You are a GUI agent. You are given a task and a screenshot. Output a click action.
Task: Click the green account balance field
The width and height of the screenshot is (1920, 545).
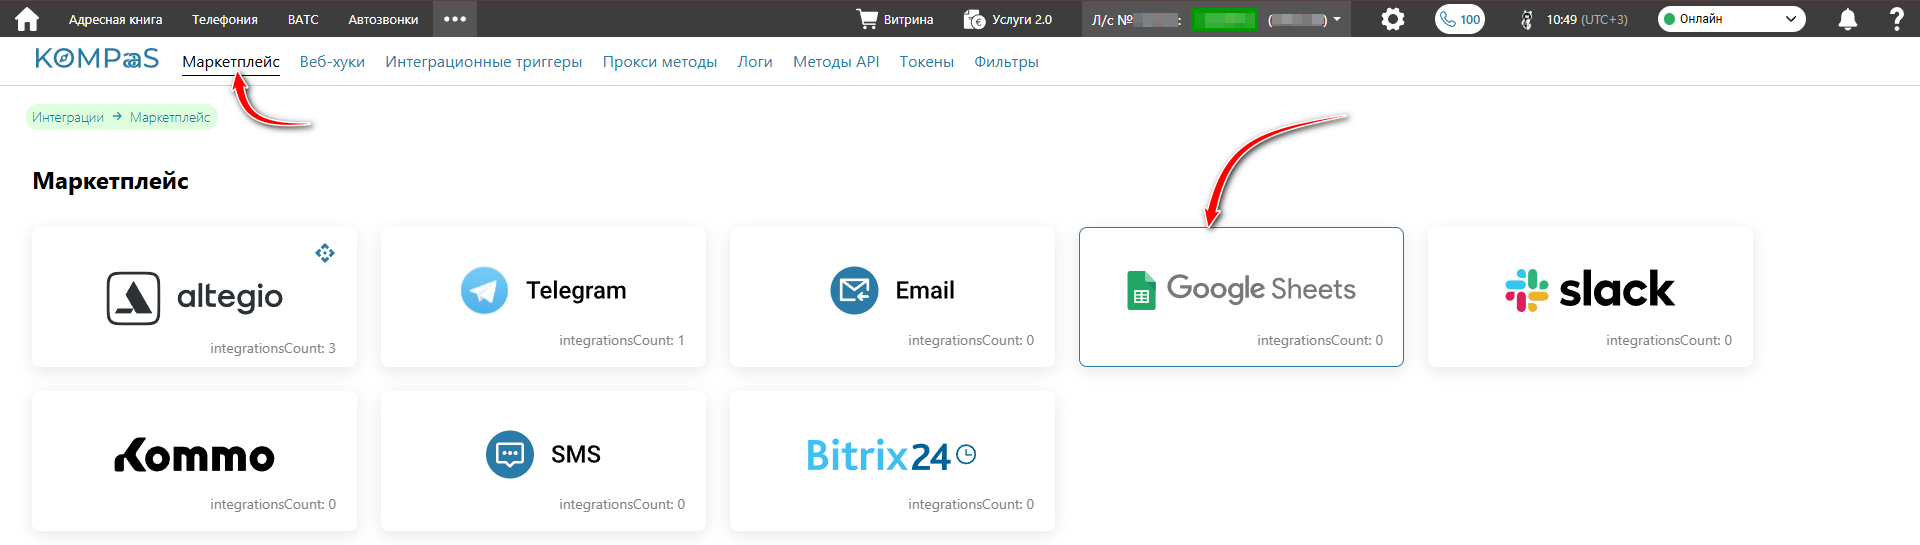coord(1224,19)
